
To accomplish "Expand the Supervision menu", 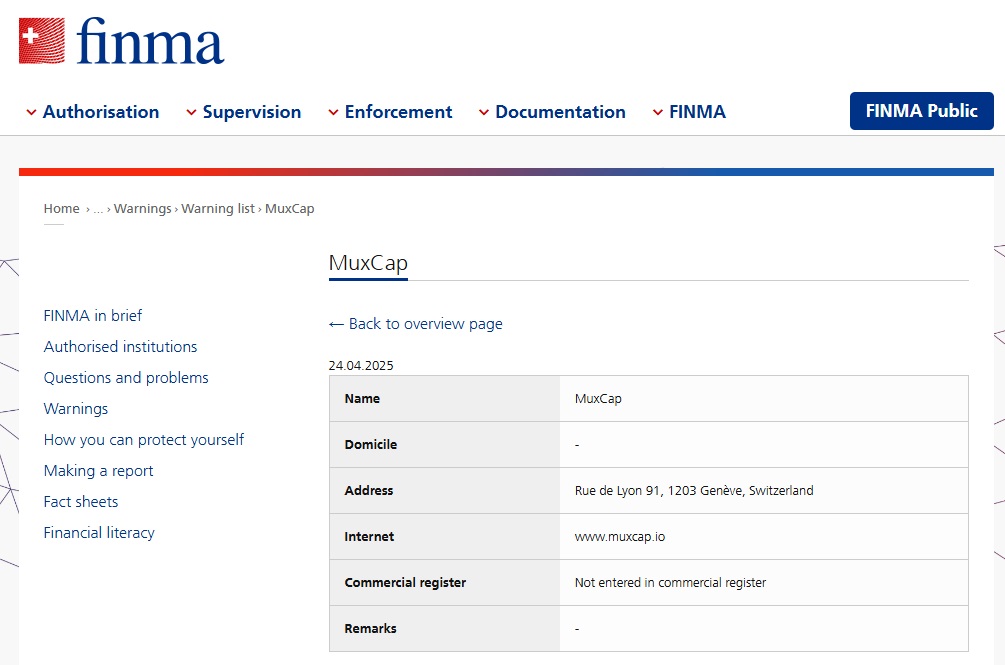I will coord(244,112).
